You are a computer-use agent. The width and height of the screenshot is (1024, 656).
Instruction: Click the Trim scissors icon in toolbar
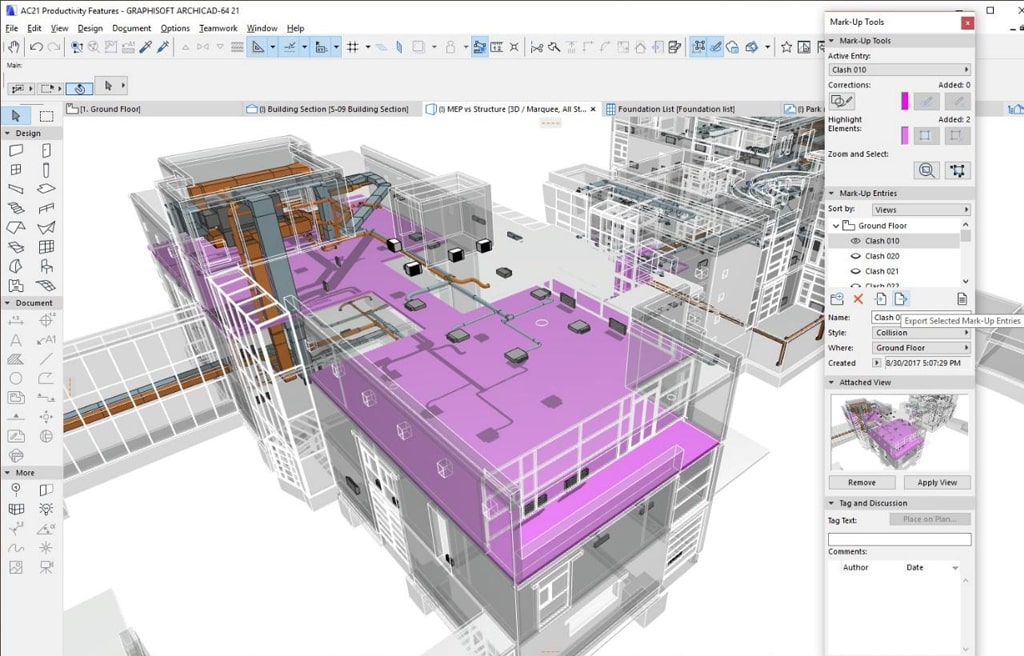pos(536,47)
